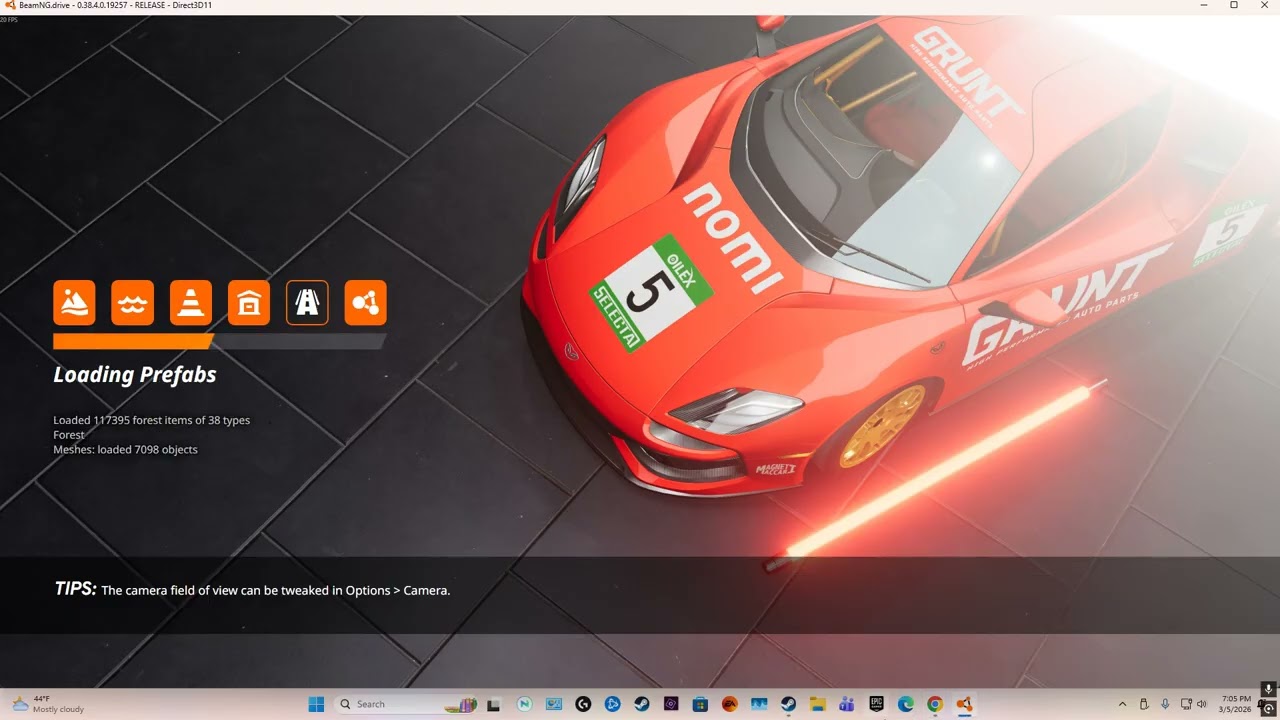Open Google Chrome from the taskbar
This screenshot has width=1280, height=720.
click(934, 704)
